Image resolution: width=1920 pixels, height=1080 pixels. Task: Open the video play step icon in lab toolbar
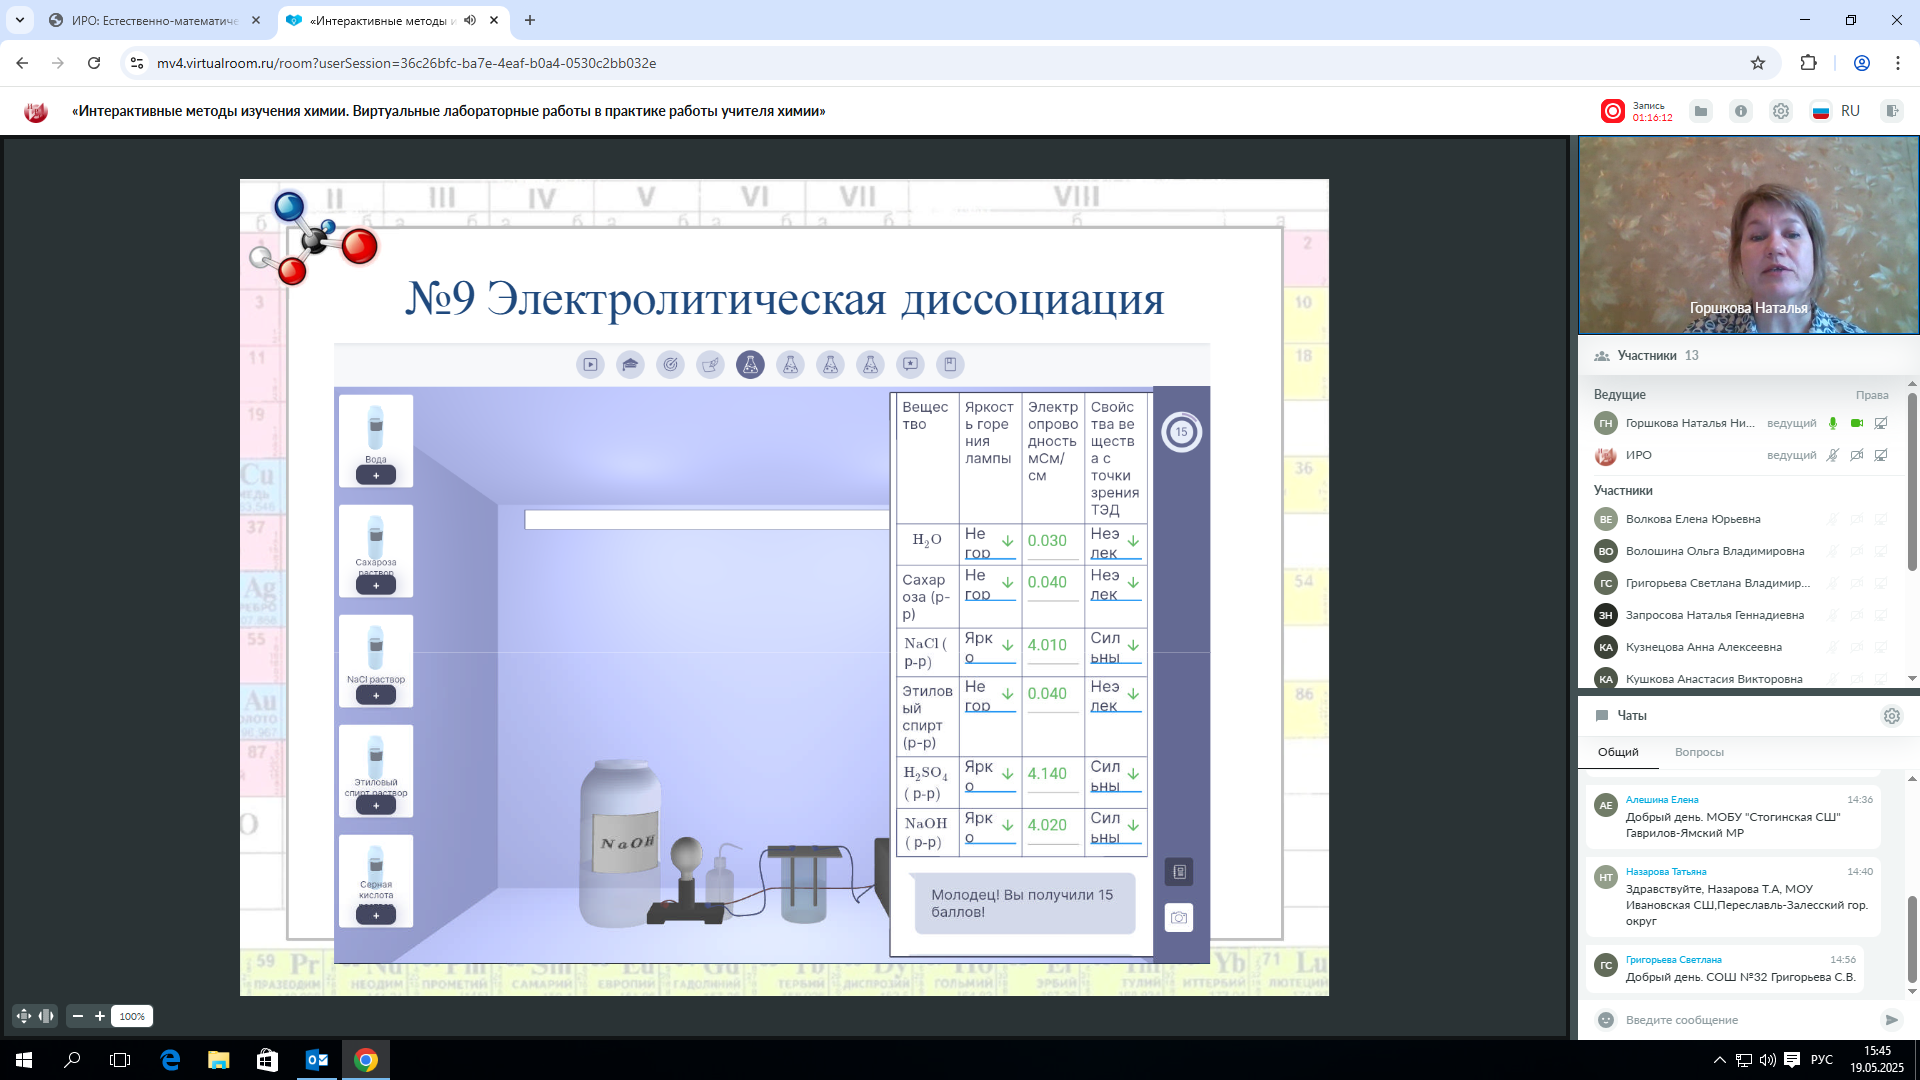click(x=590, y=365)
